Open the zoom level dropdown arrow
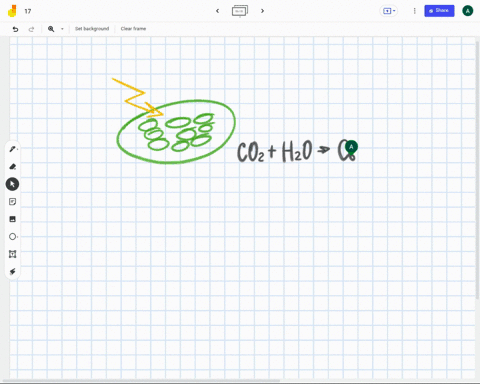The height and width of the screenshot is (384, 480). pos(62,29)
